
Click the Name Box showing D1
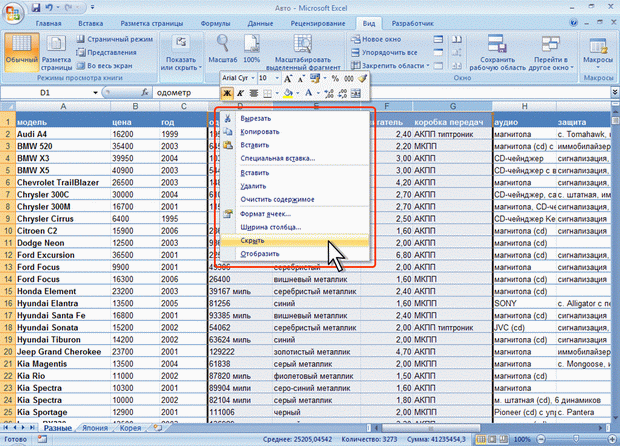45,92
